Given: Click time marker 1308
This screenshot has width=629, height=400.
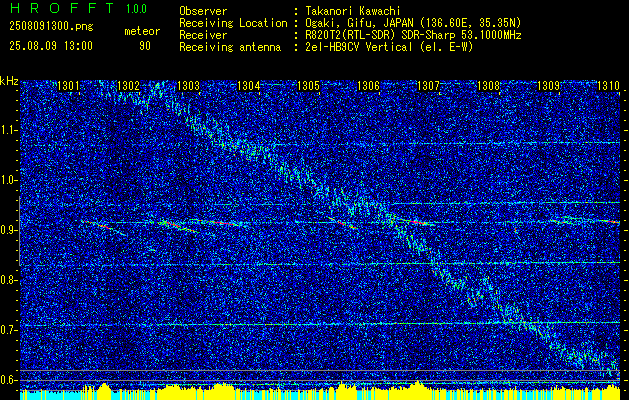Looking at the screenshot, I should pyautogui.click(x=489, y=86).
